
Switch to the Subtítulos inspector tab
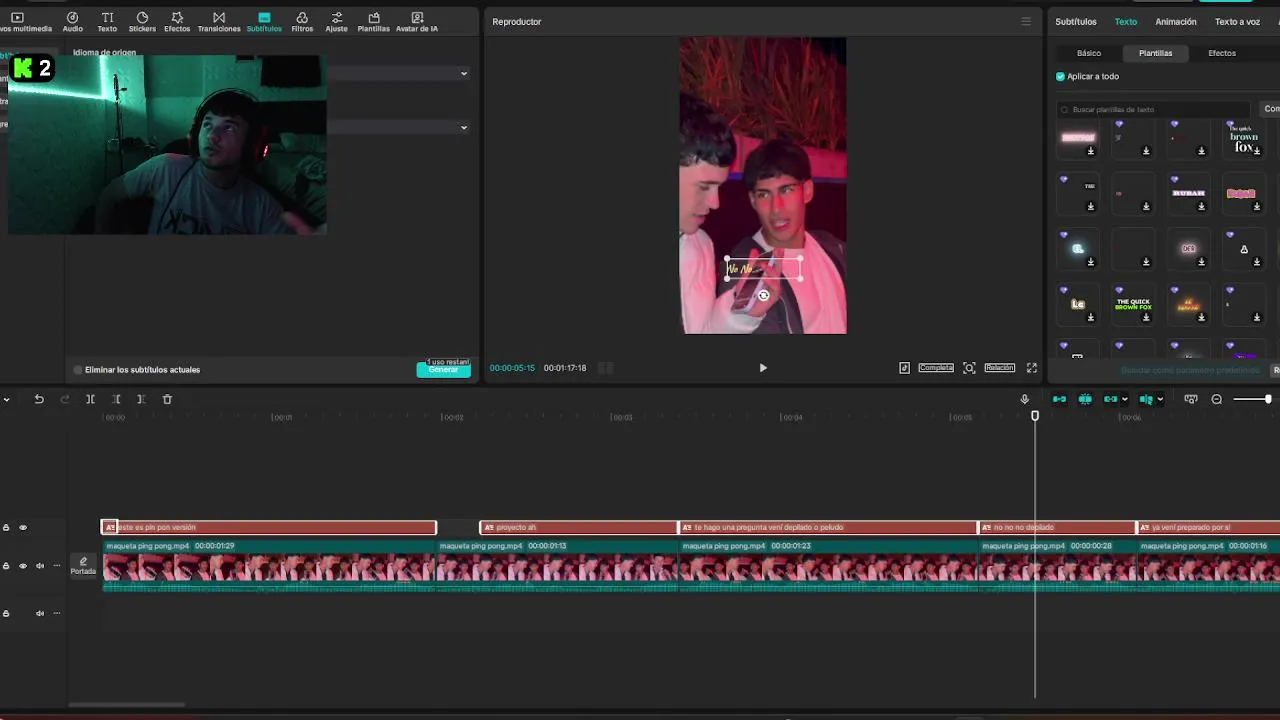point(1076,22)
